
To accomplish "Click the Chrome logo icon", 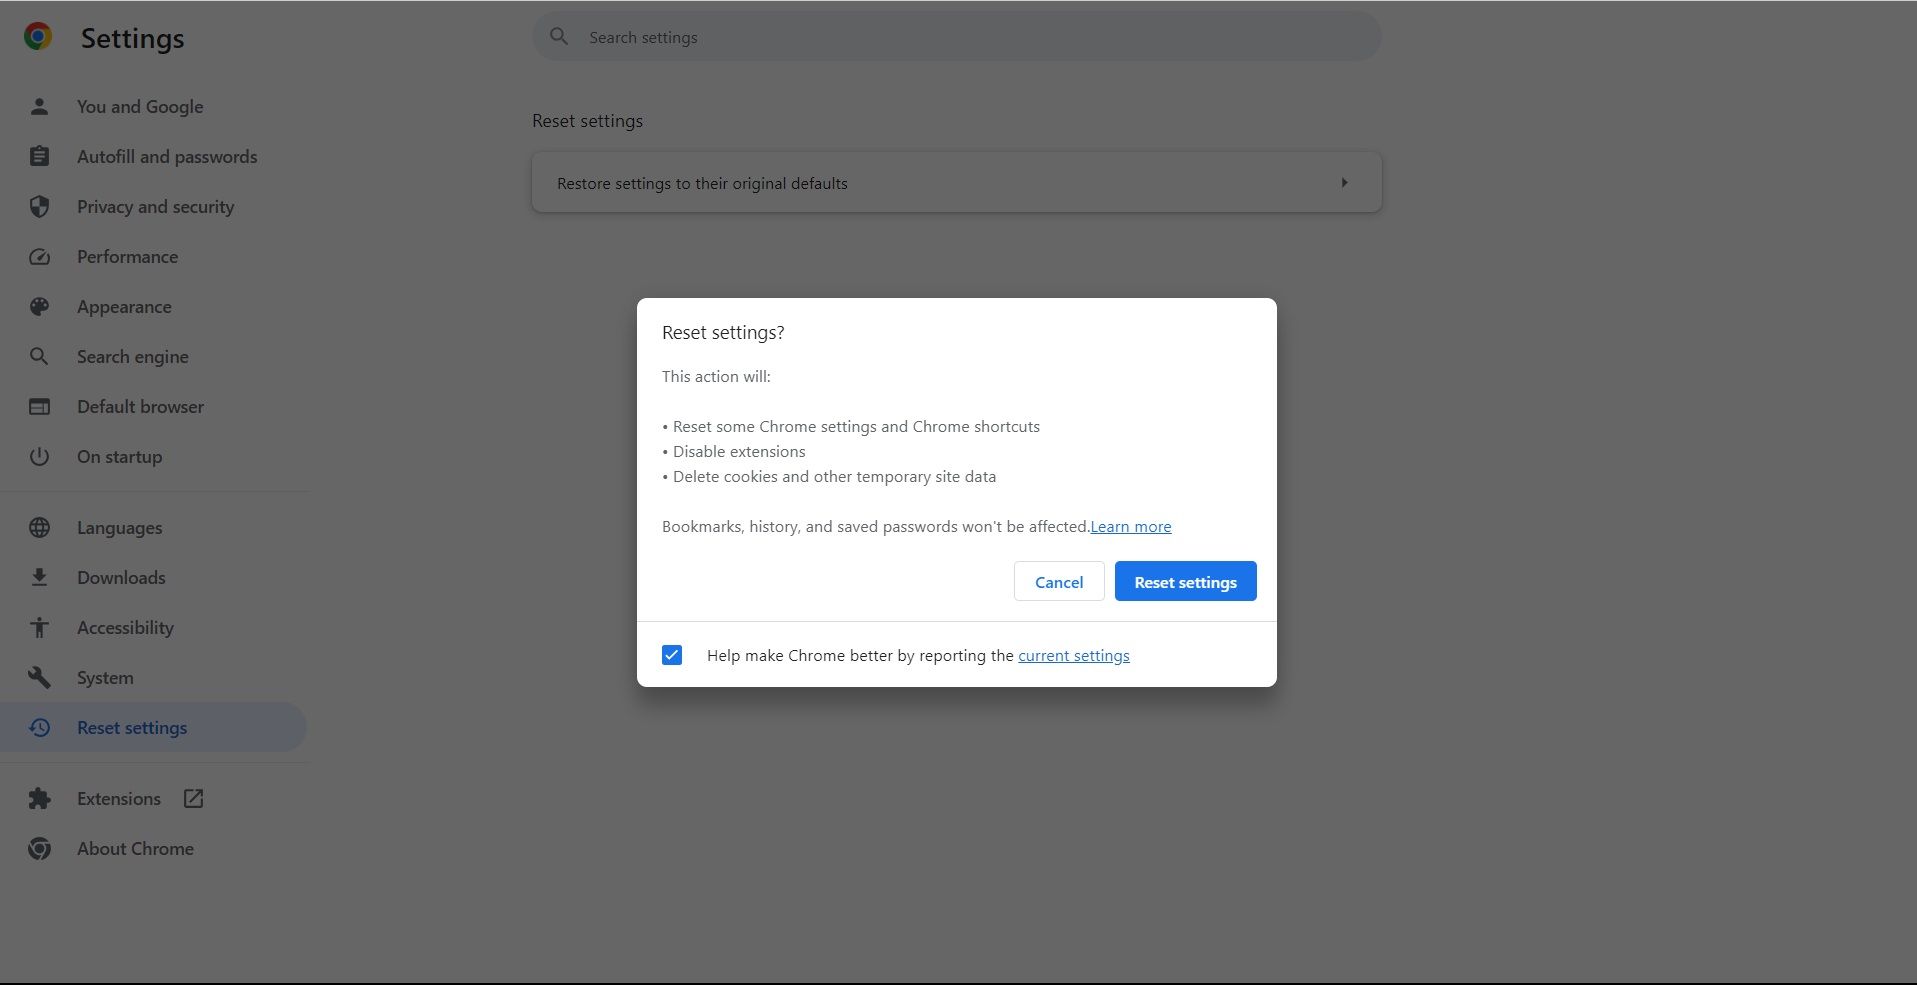I will click(x=38, y=37).
